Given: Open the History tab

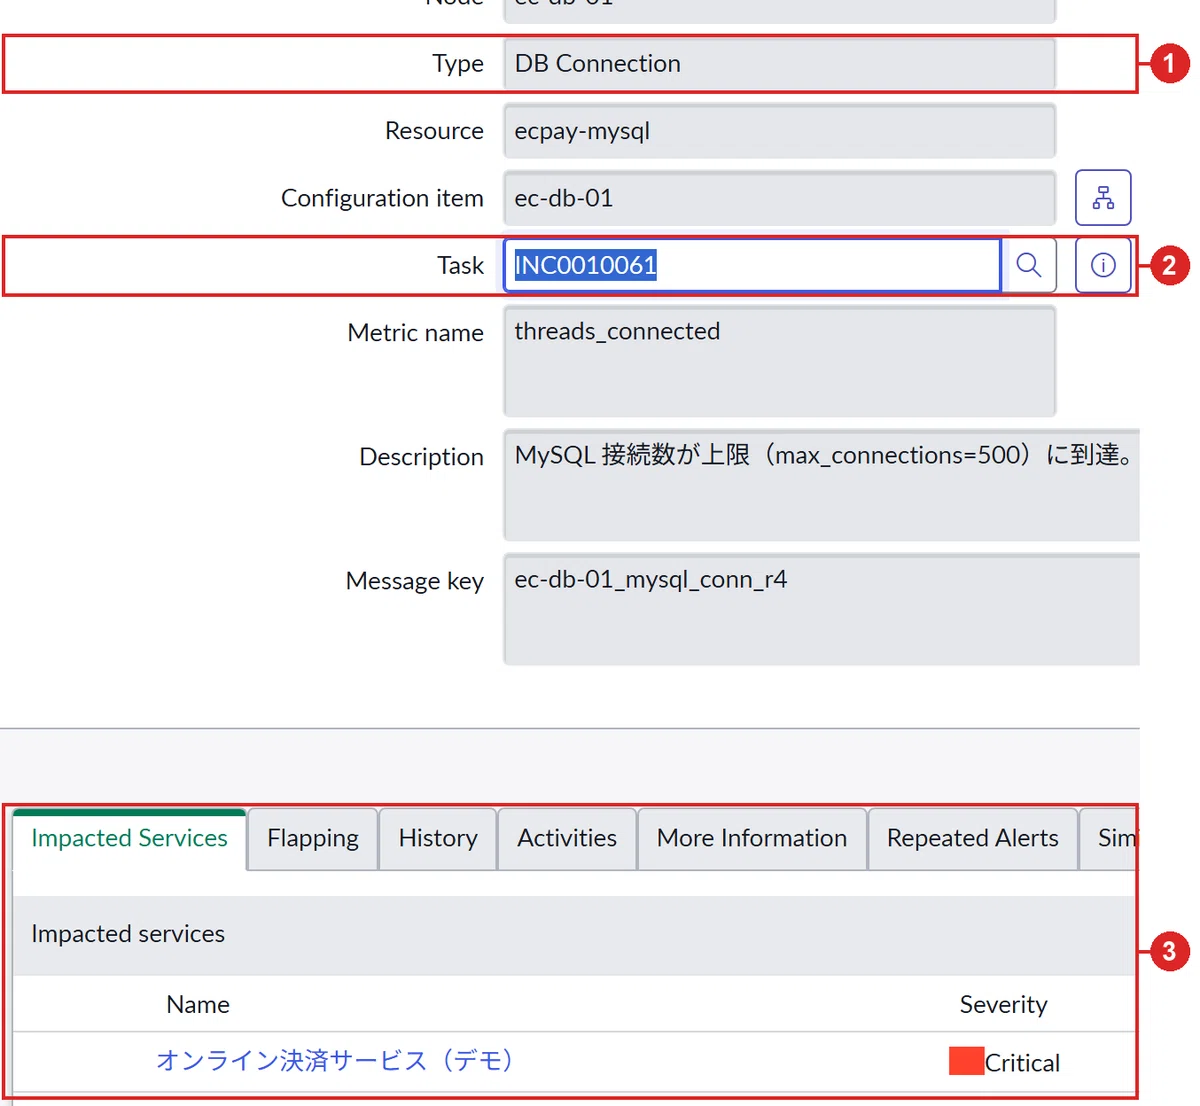Looking at the screenshot, I should (x=438, y=838).
